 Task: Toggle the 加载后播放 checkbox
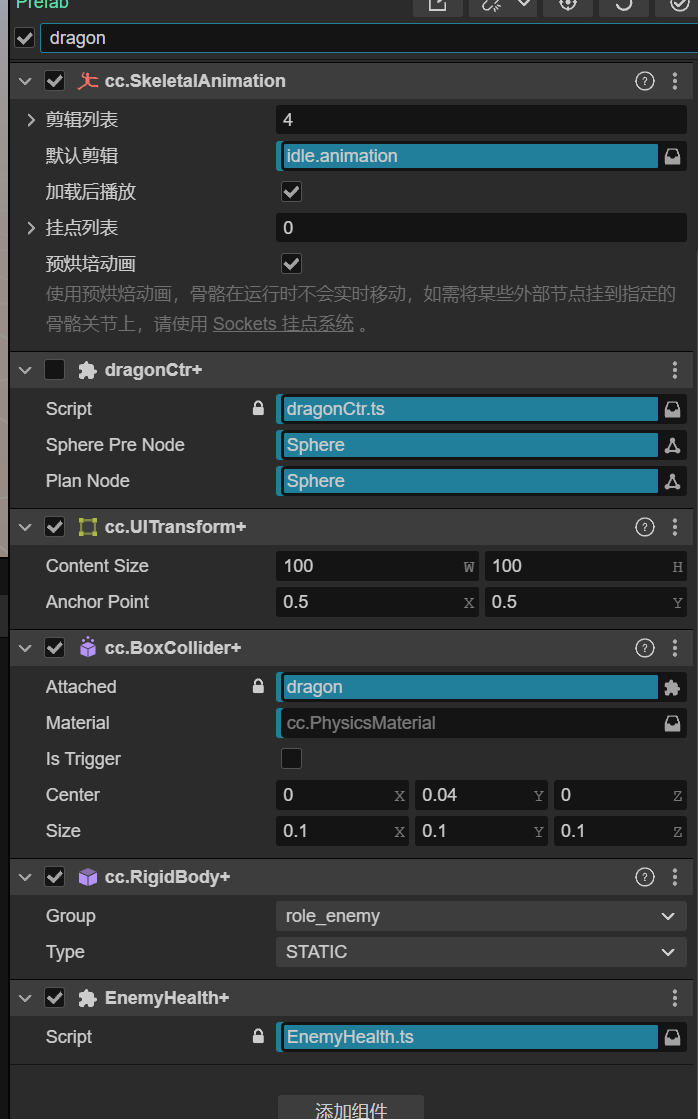(x=291, y=192)
